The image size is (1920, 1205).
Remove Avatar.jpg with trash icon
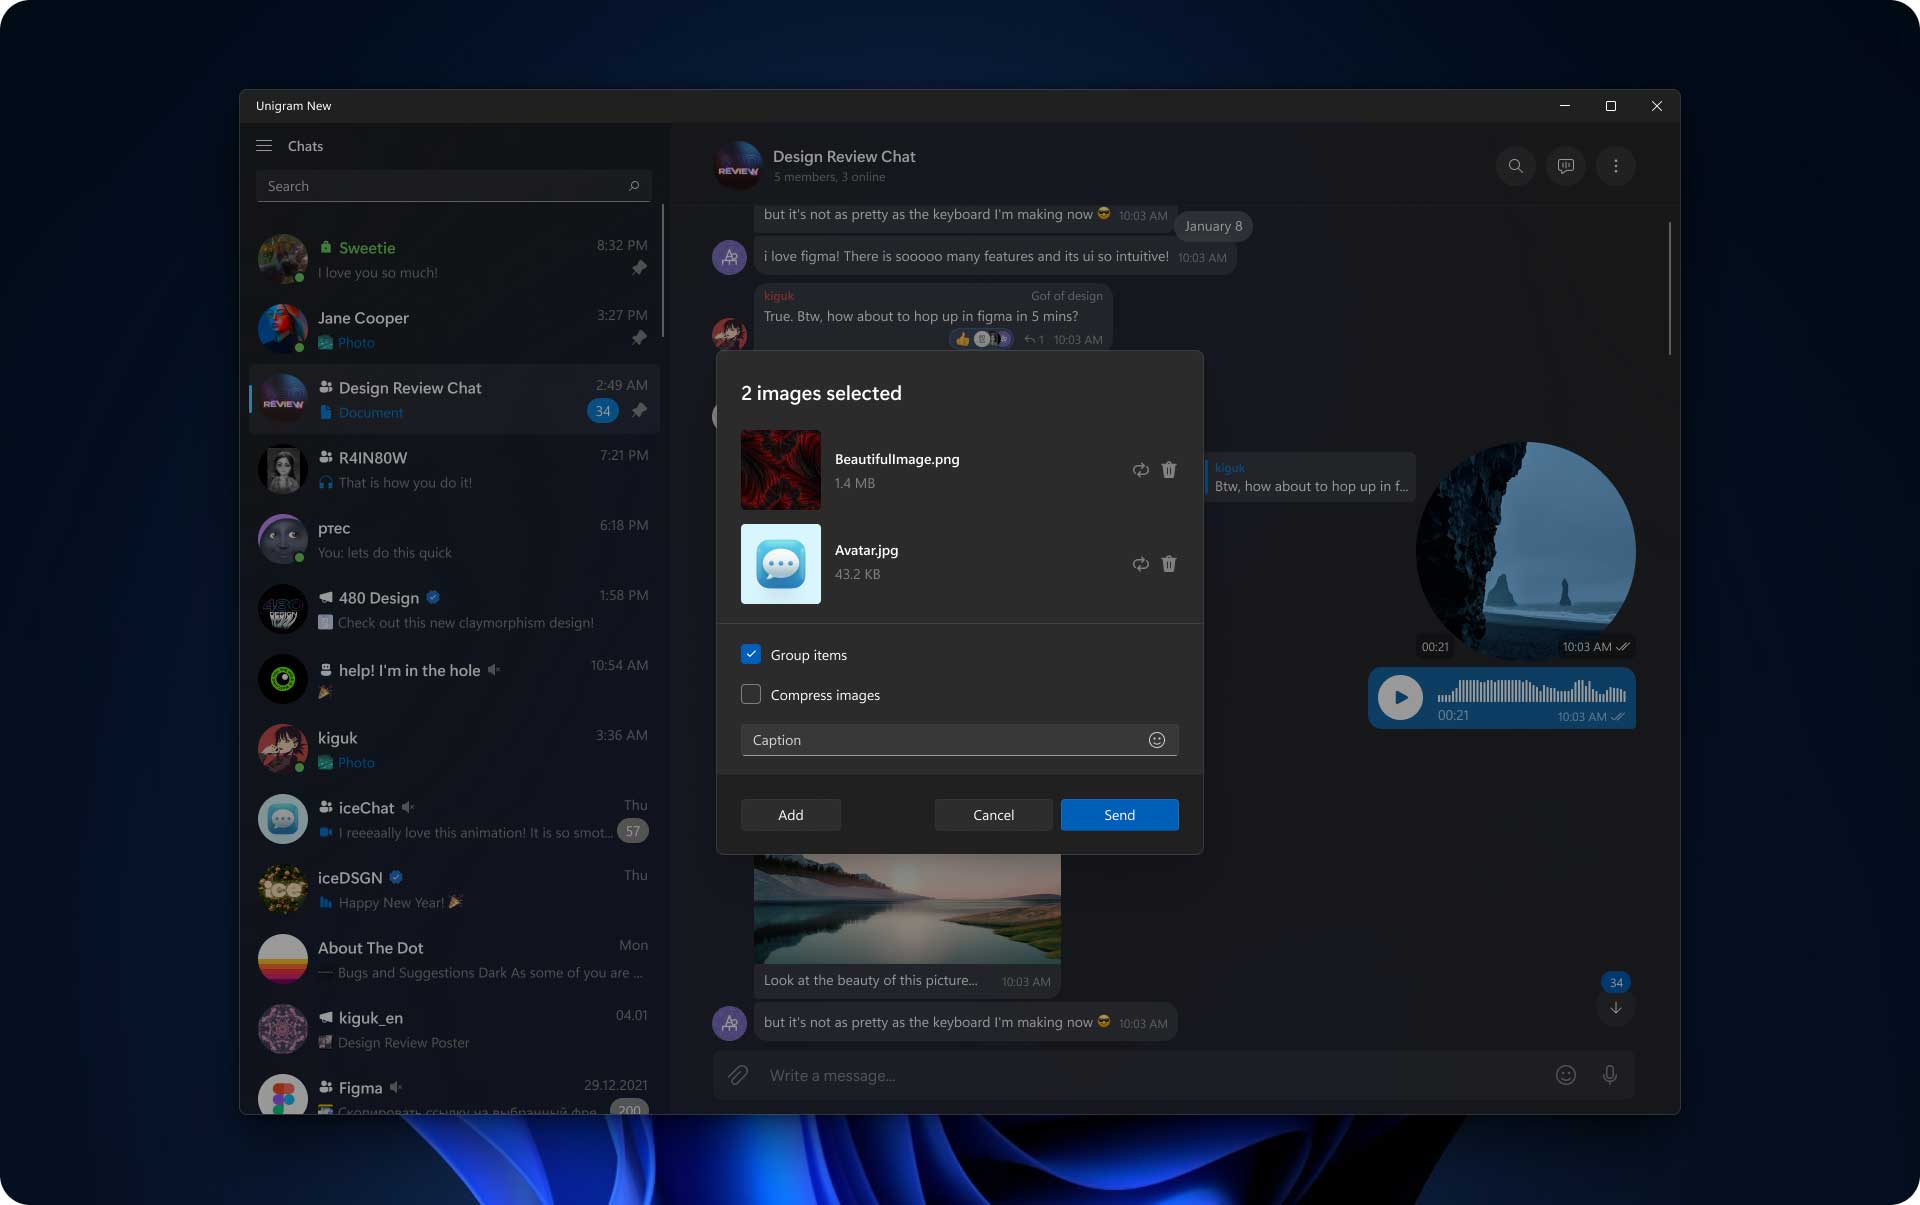[x=1169, y=564]
